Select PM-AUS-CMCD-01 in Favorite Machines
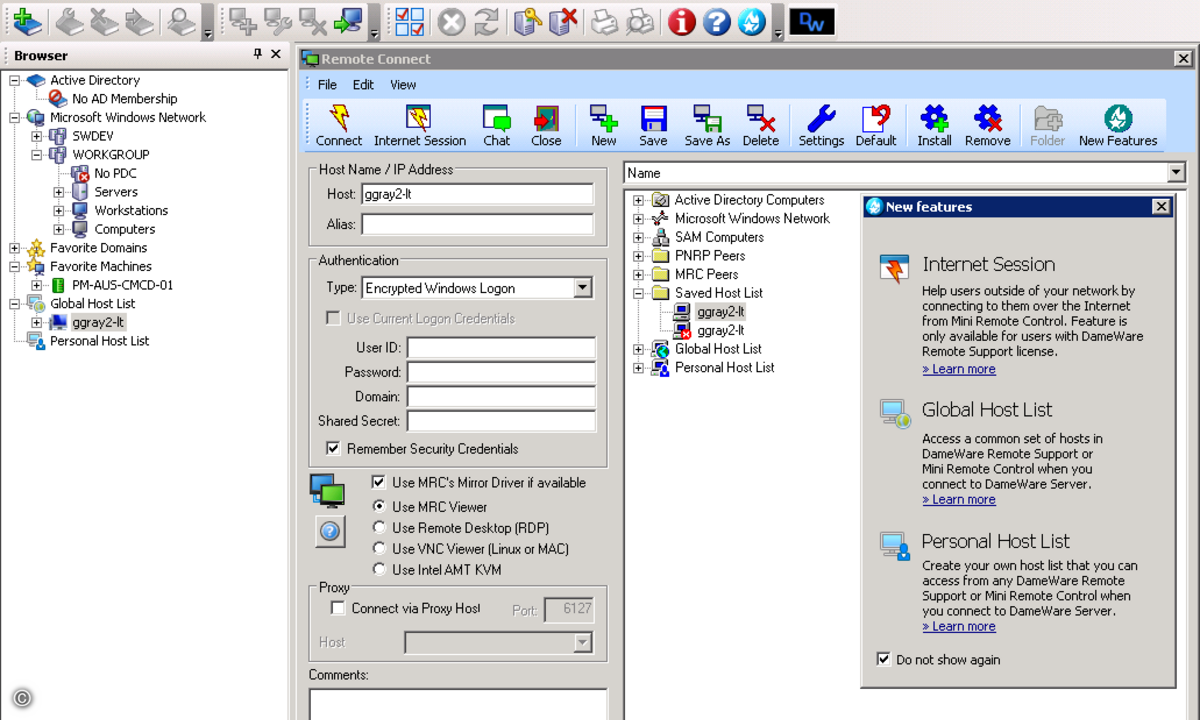The height and width of the screenshot is (720, 1200). pos(122,285)
